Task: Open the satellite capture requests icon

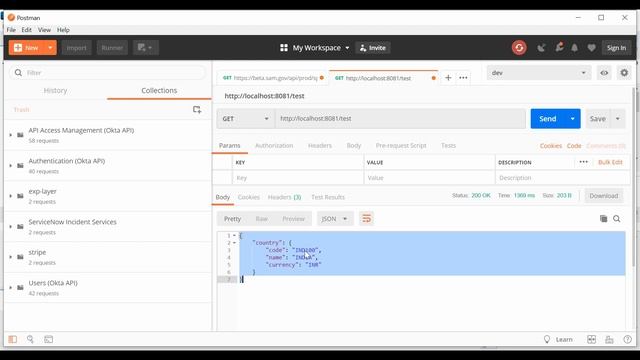Action: click(541, 48)
